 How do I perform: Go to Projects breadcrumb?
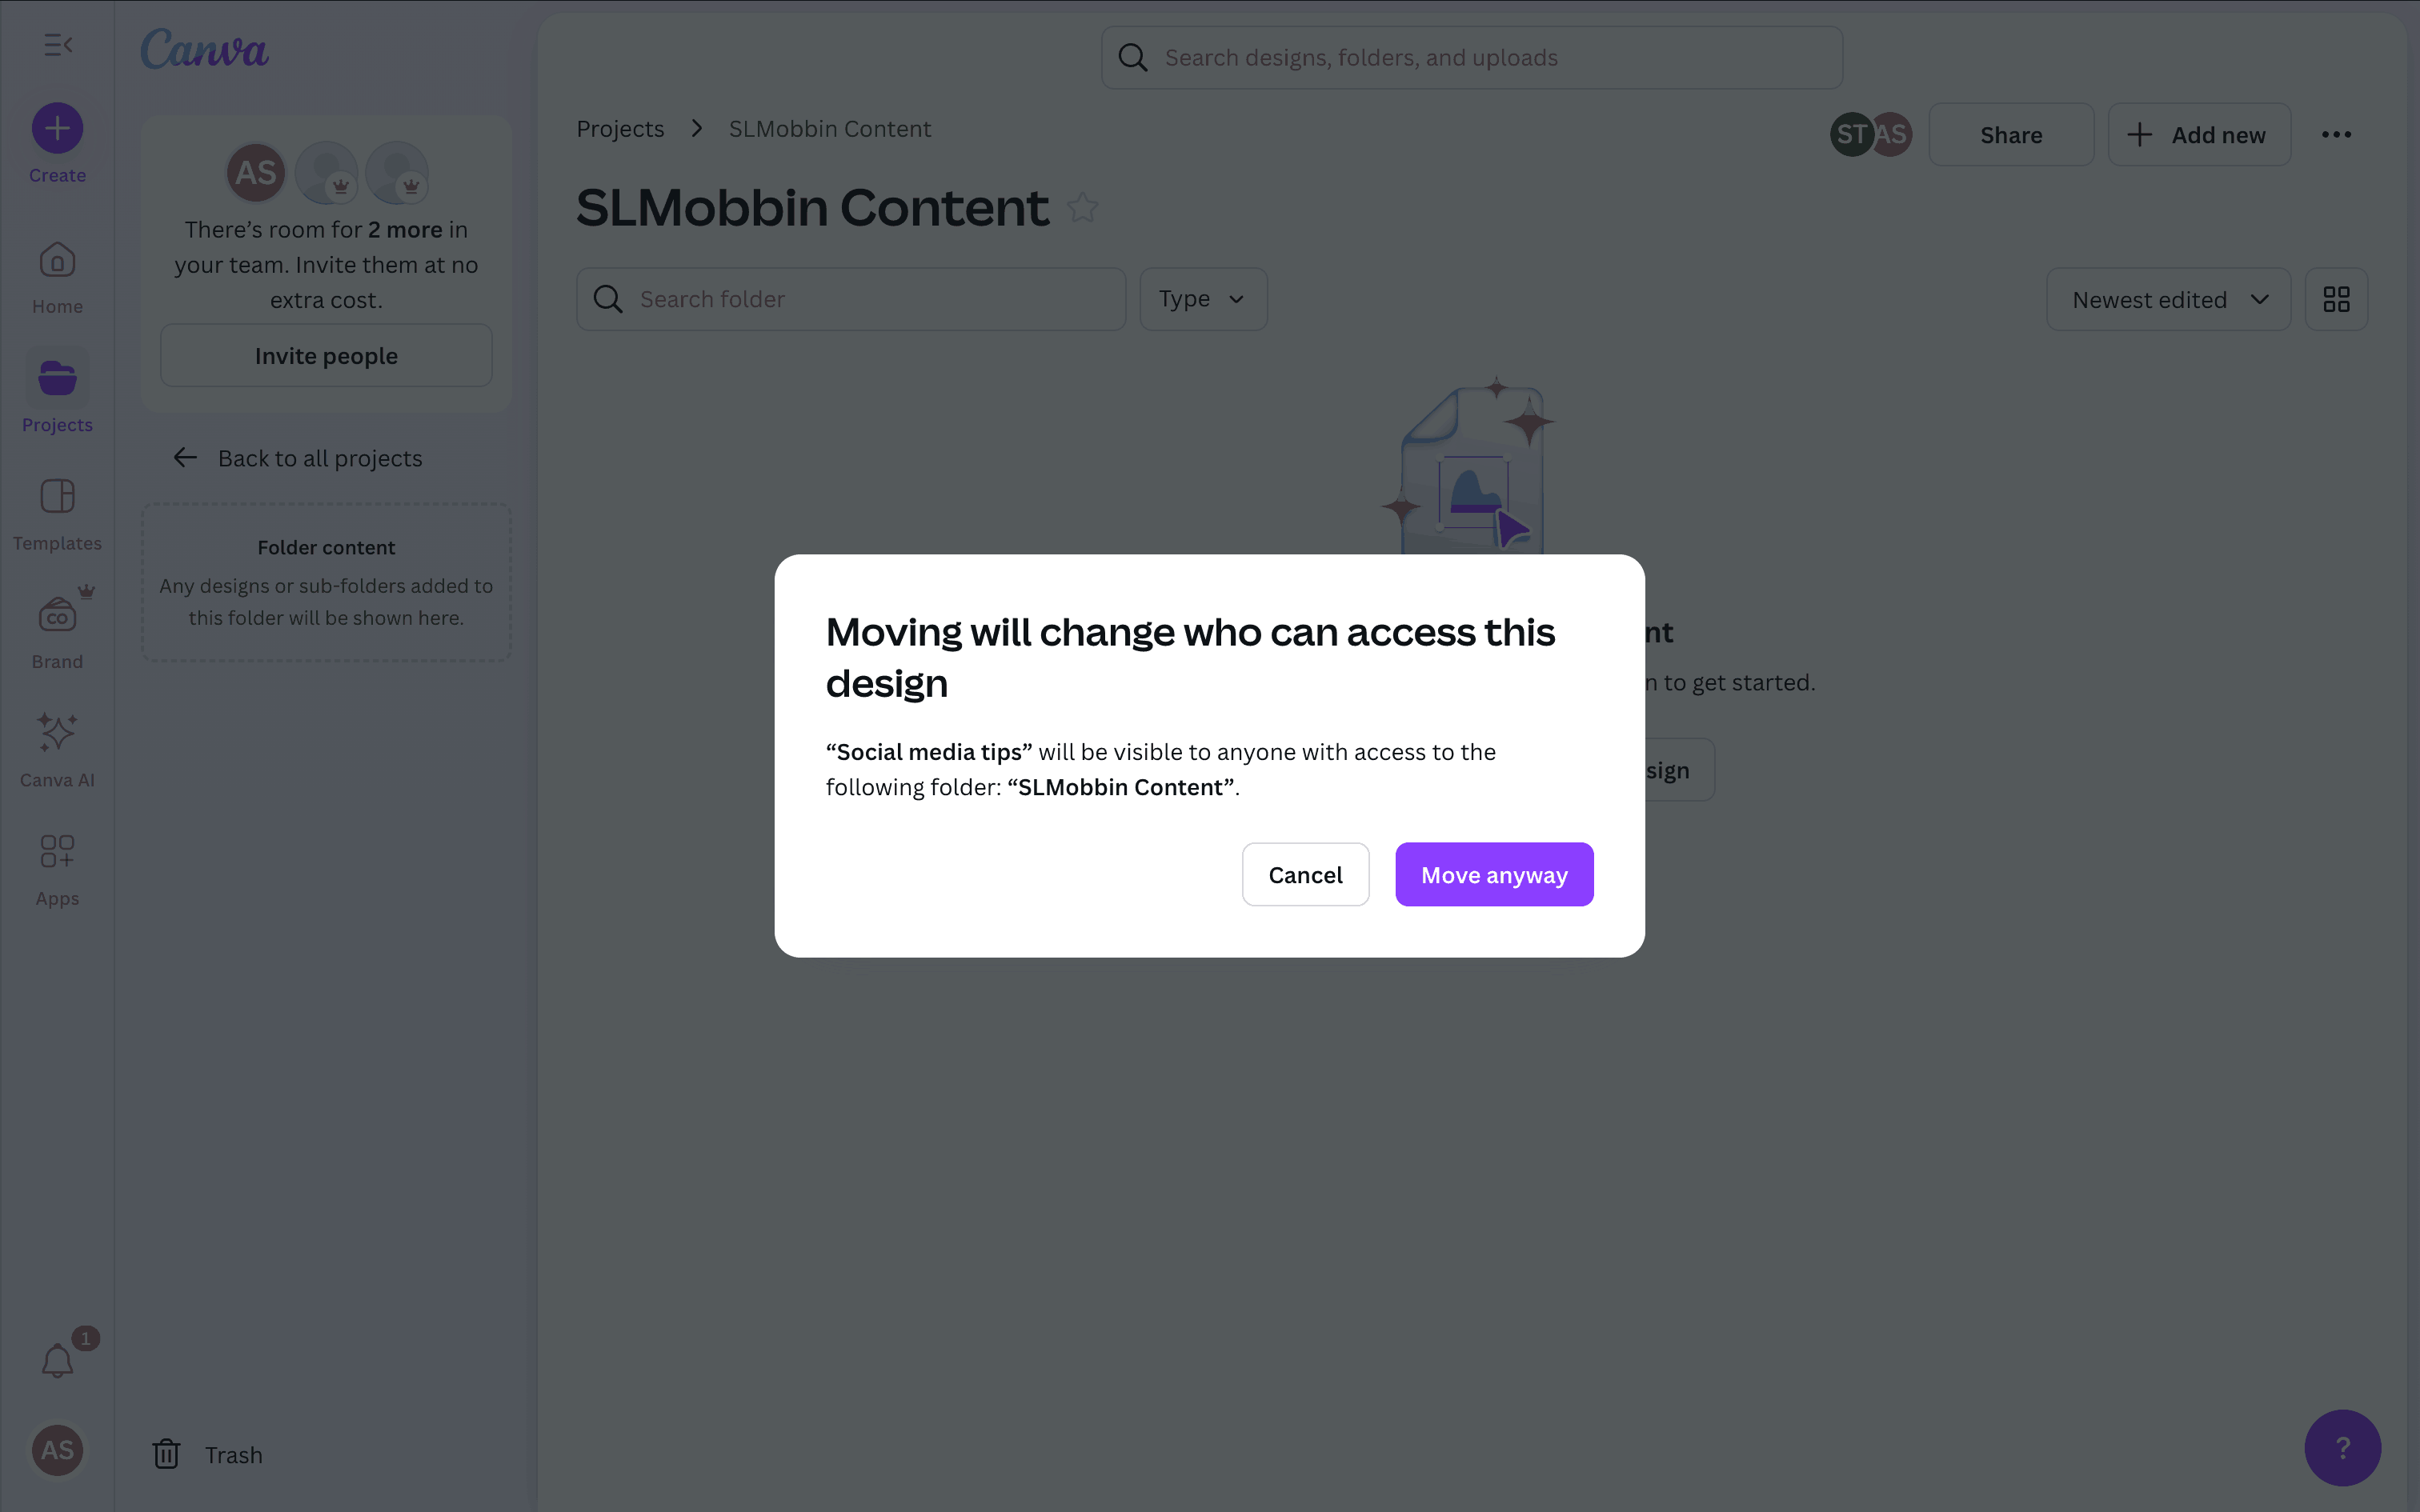click(620, 129)
